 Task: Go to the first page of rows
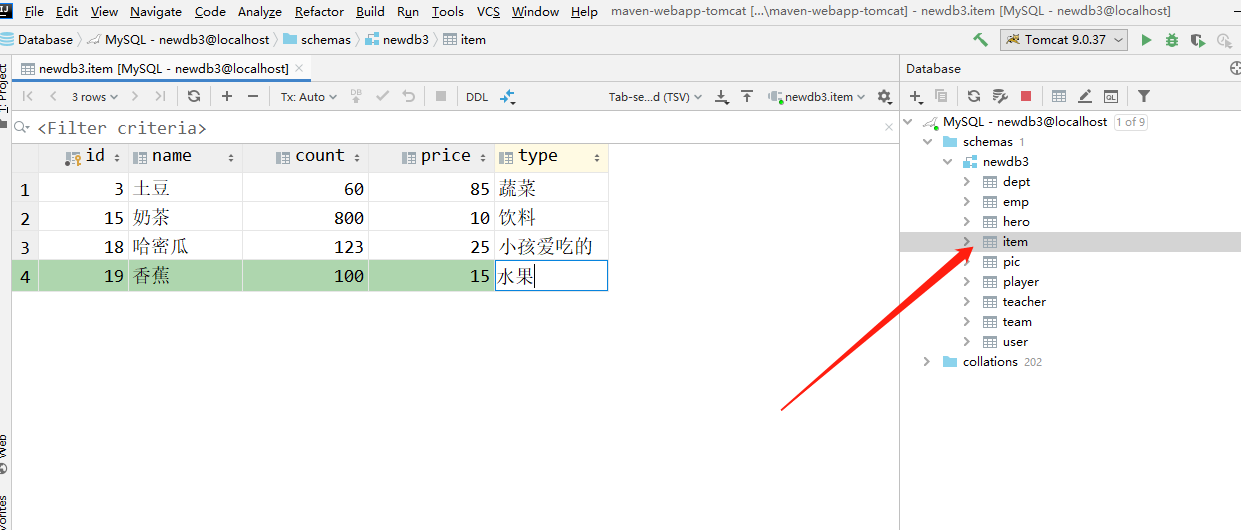point(28,97)
